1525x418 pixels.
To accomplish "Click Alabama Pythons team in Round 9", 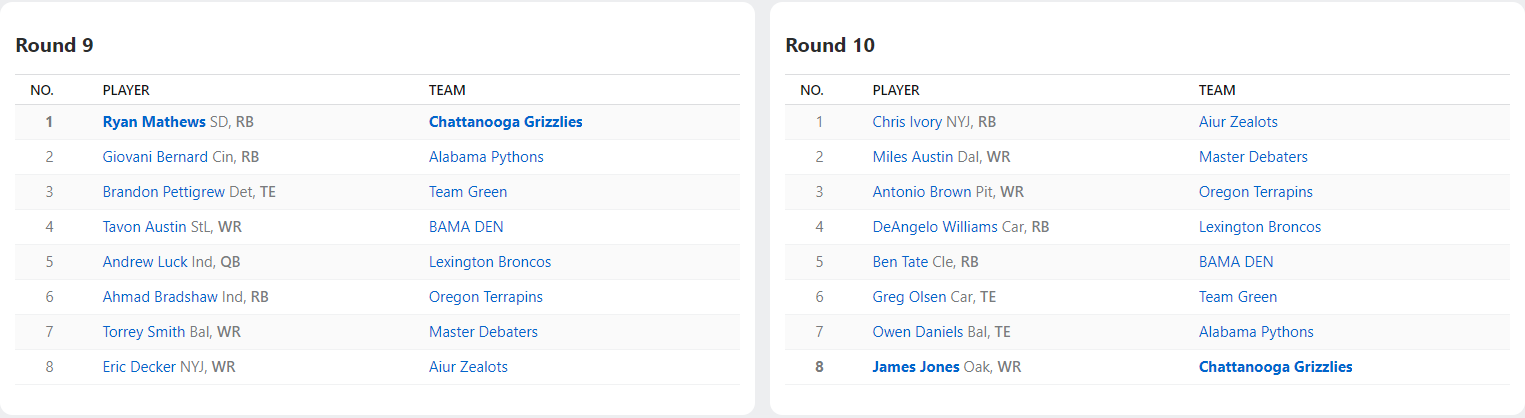I will click(486, 157).
